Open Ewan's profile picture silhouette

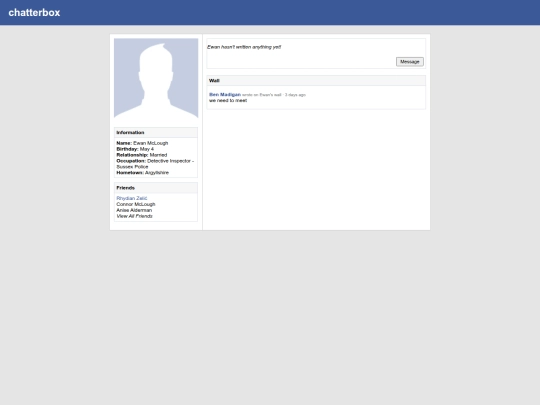click(x=156, y=78)
